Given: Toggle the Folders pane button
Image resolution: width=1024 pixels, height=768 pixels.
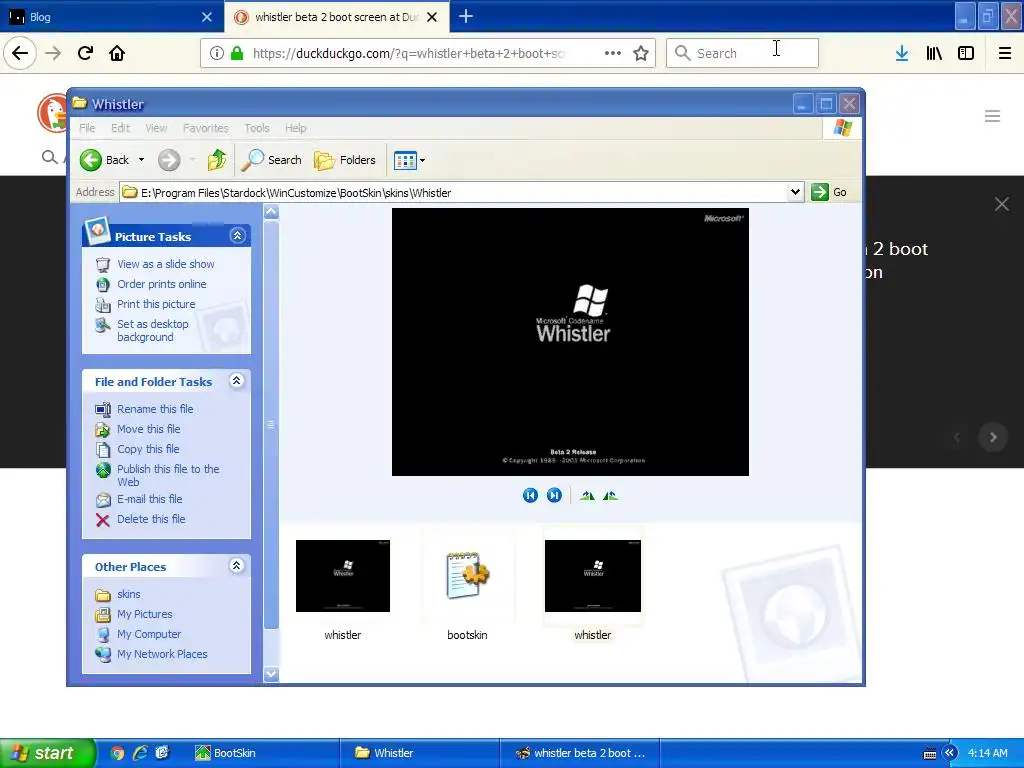Looking at the screenshot, I should pyautogui.click(x=345, y=160).
